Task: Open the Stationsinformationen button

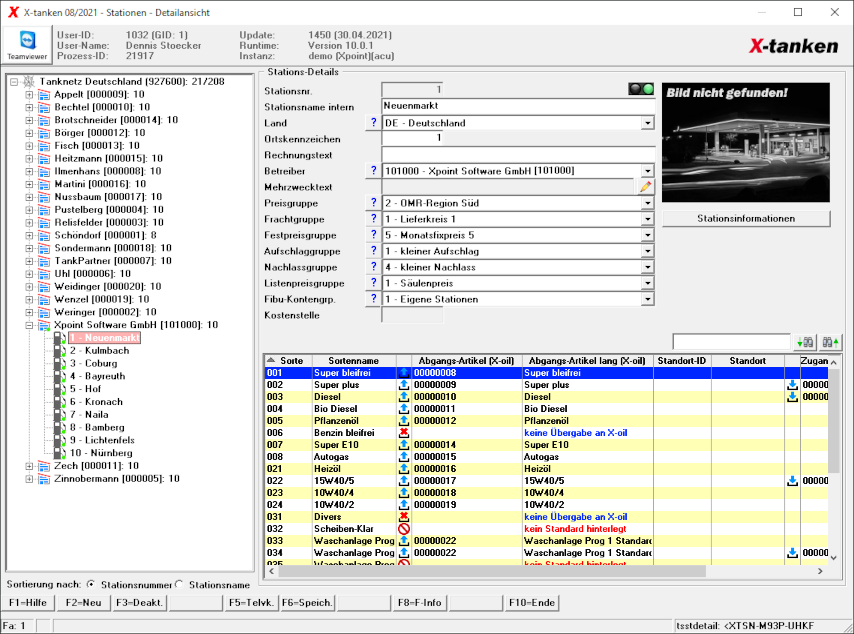Action: [x=746, y=218]
